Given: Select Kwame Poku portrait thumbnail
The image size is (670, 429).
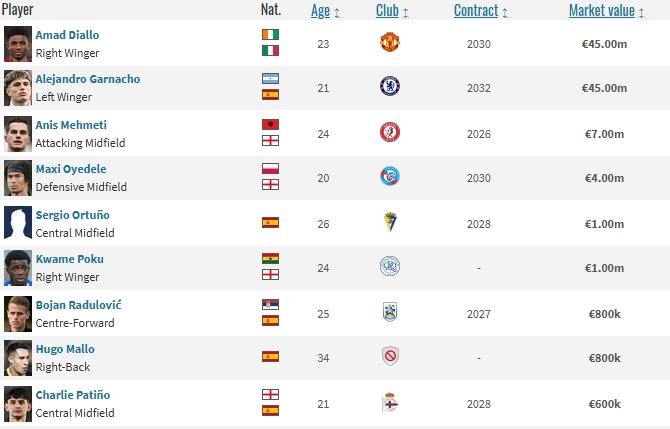Looking at the screenshot, I should 18,268.
